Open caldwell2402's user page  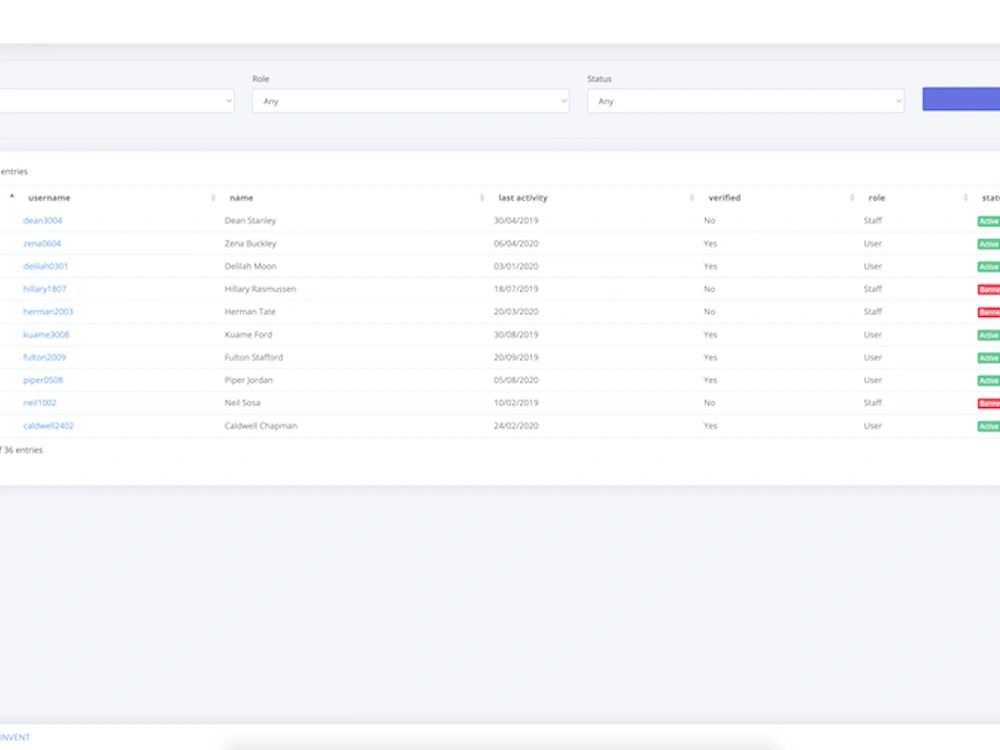47,425
